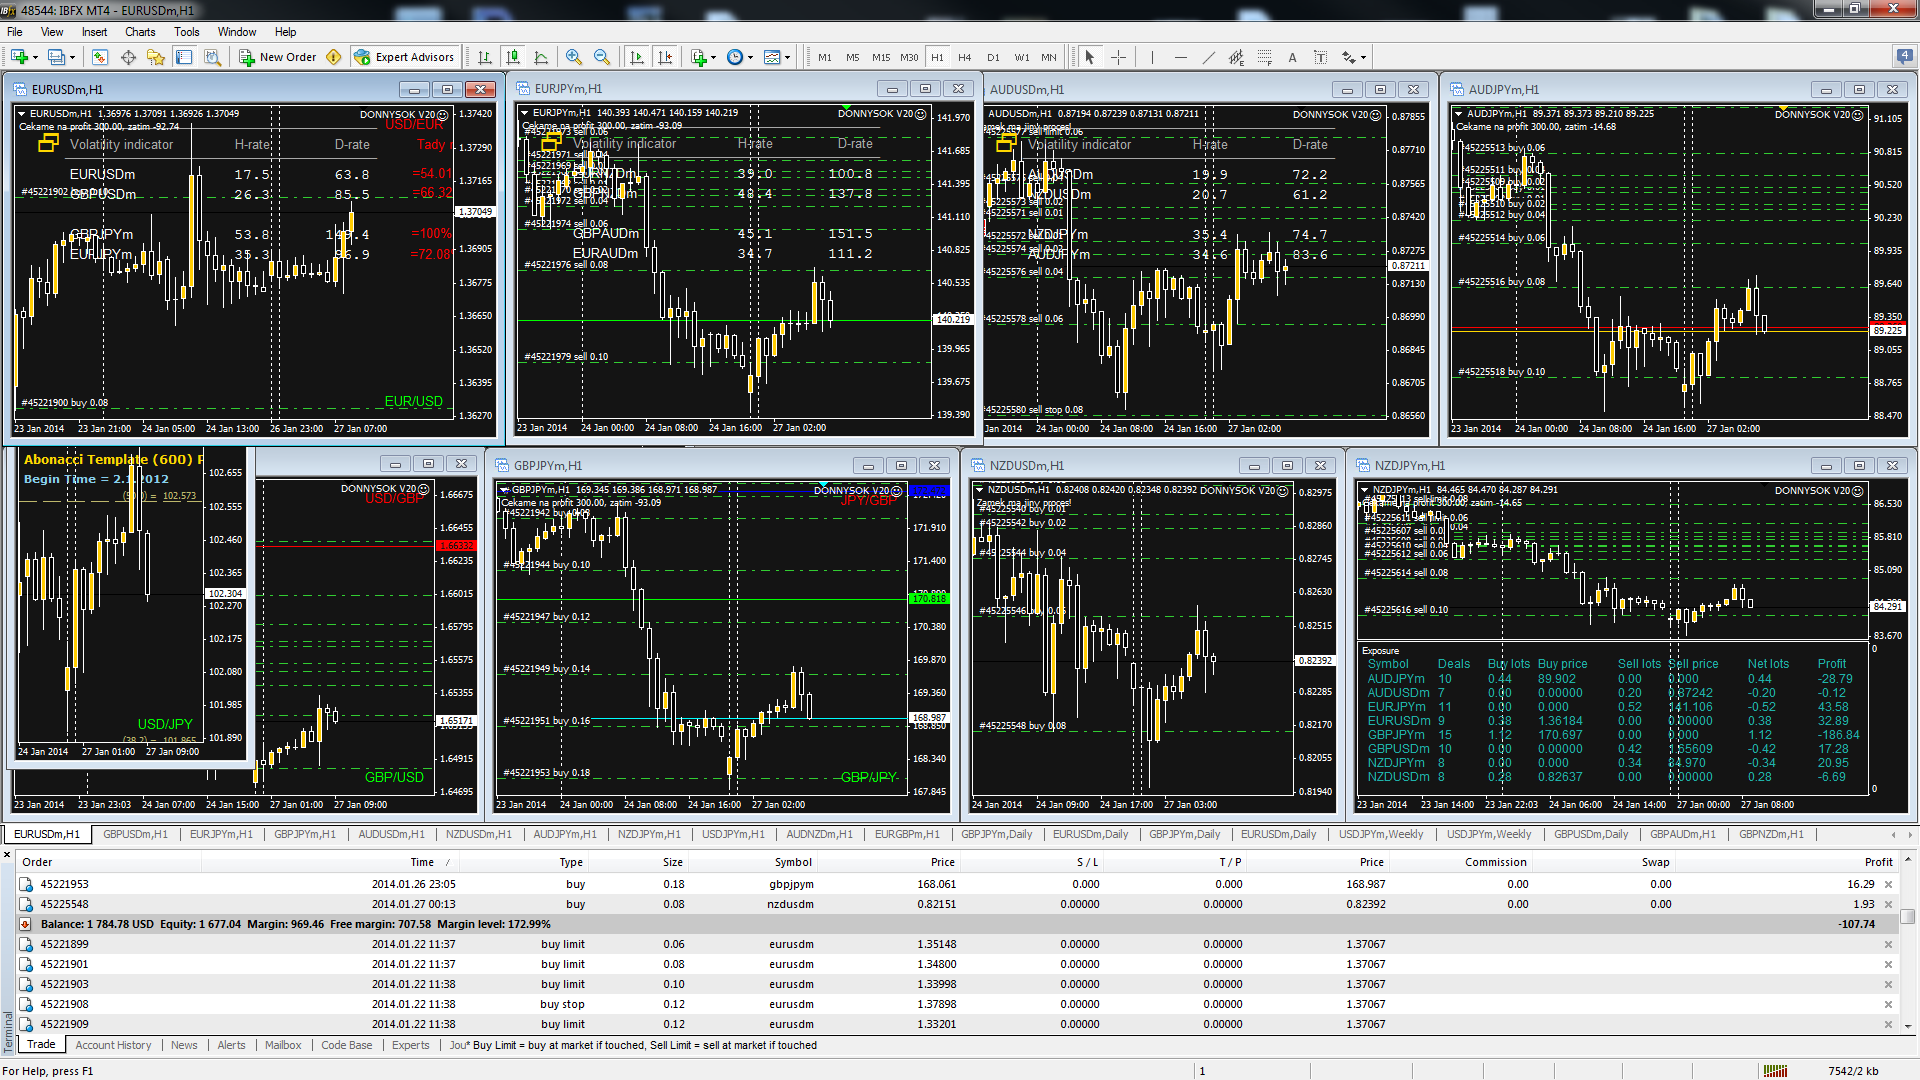Select the M15 timeframe
1920x1080 pixels.
pos(881,57)
